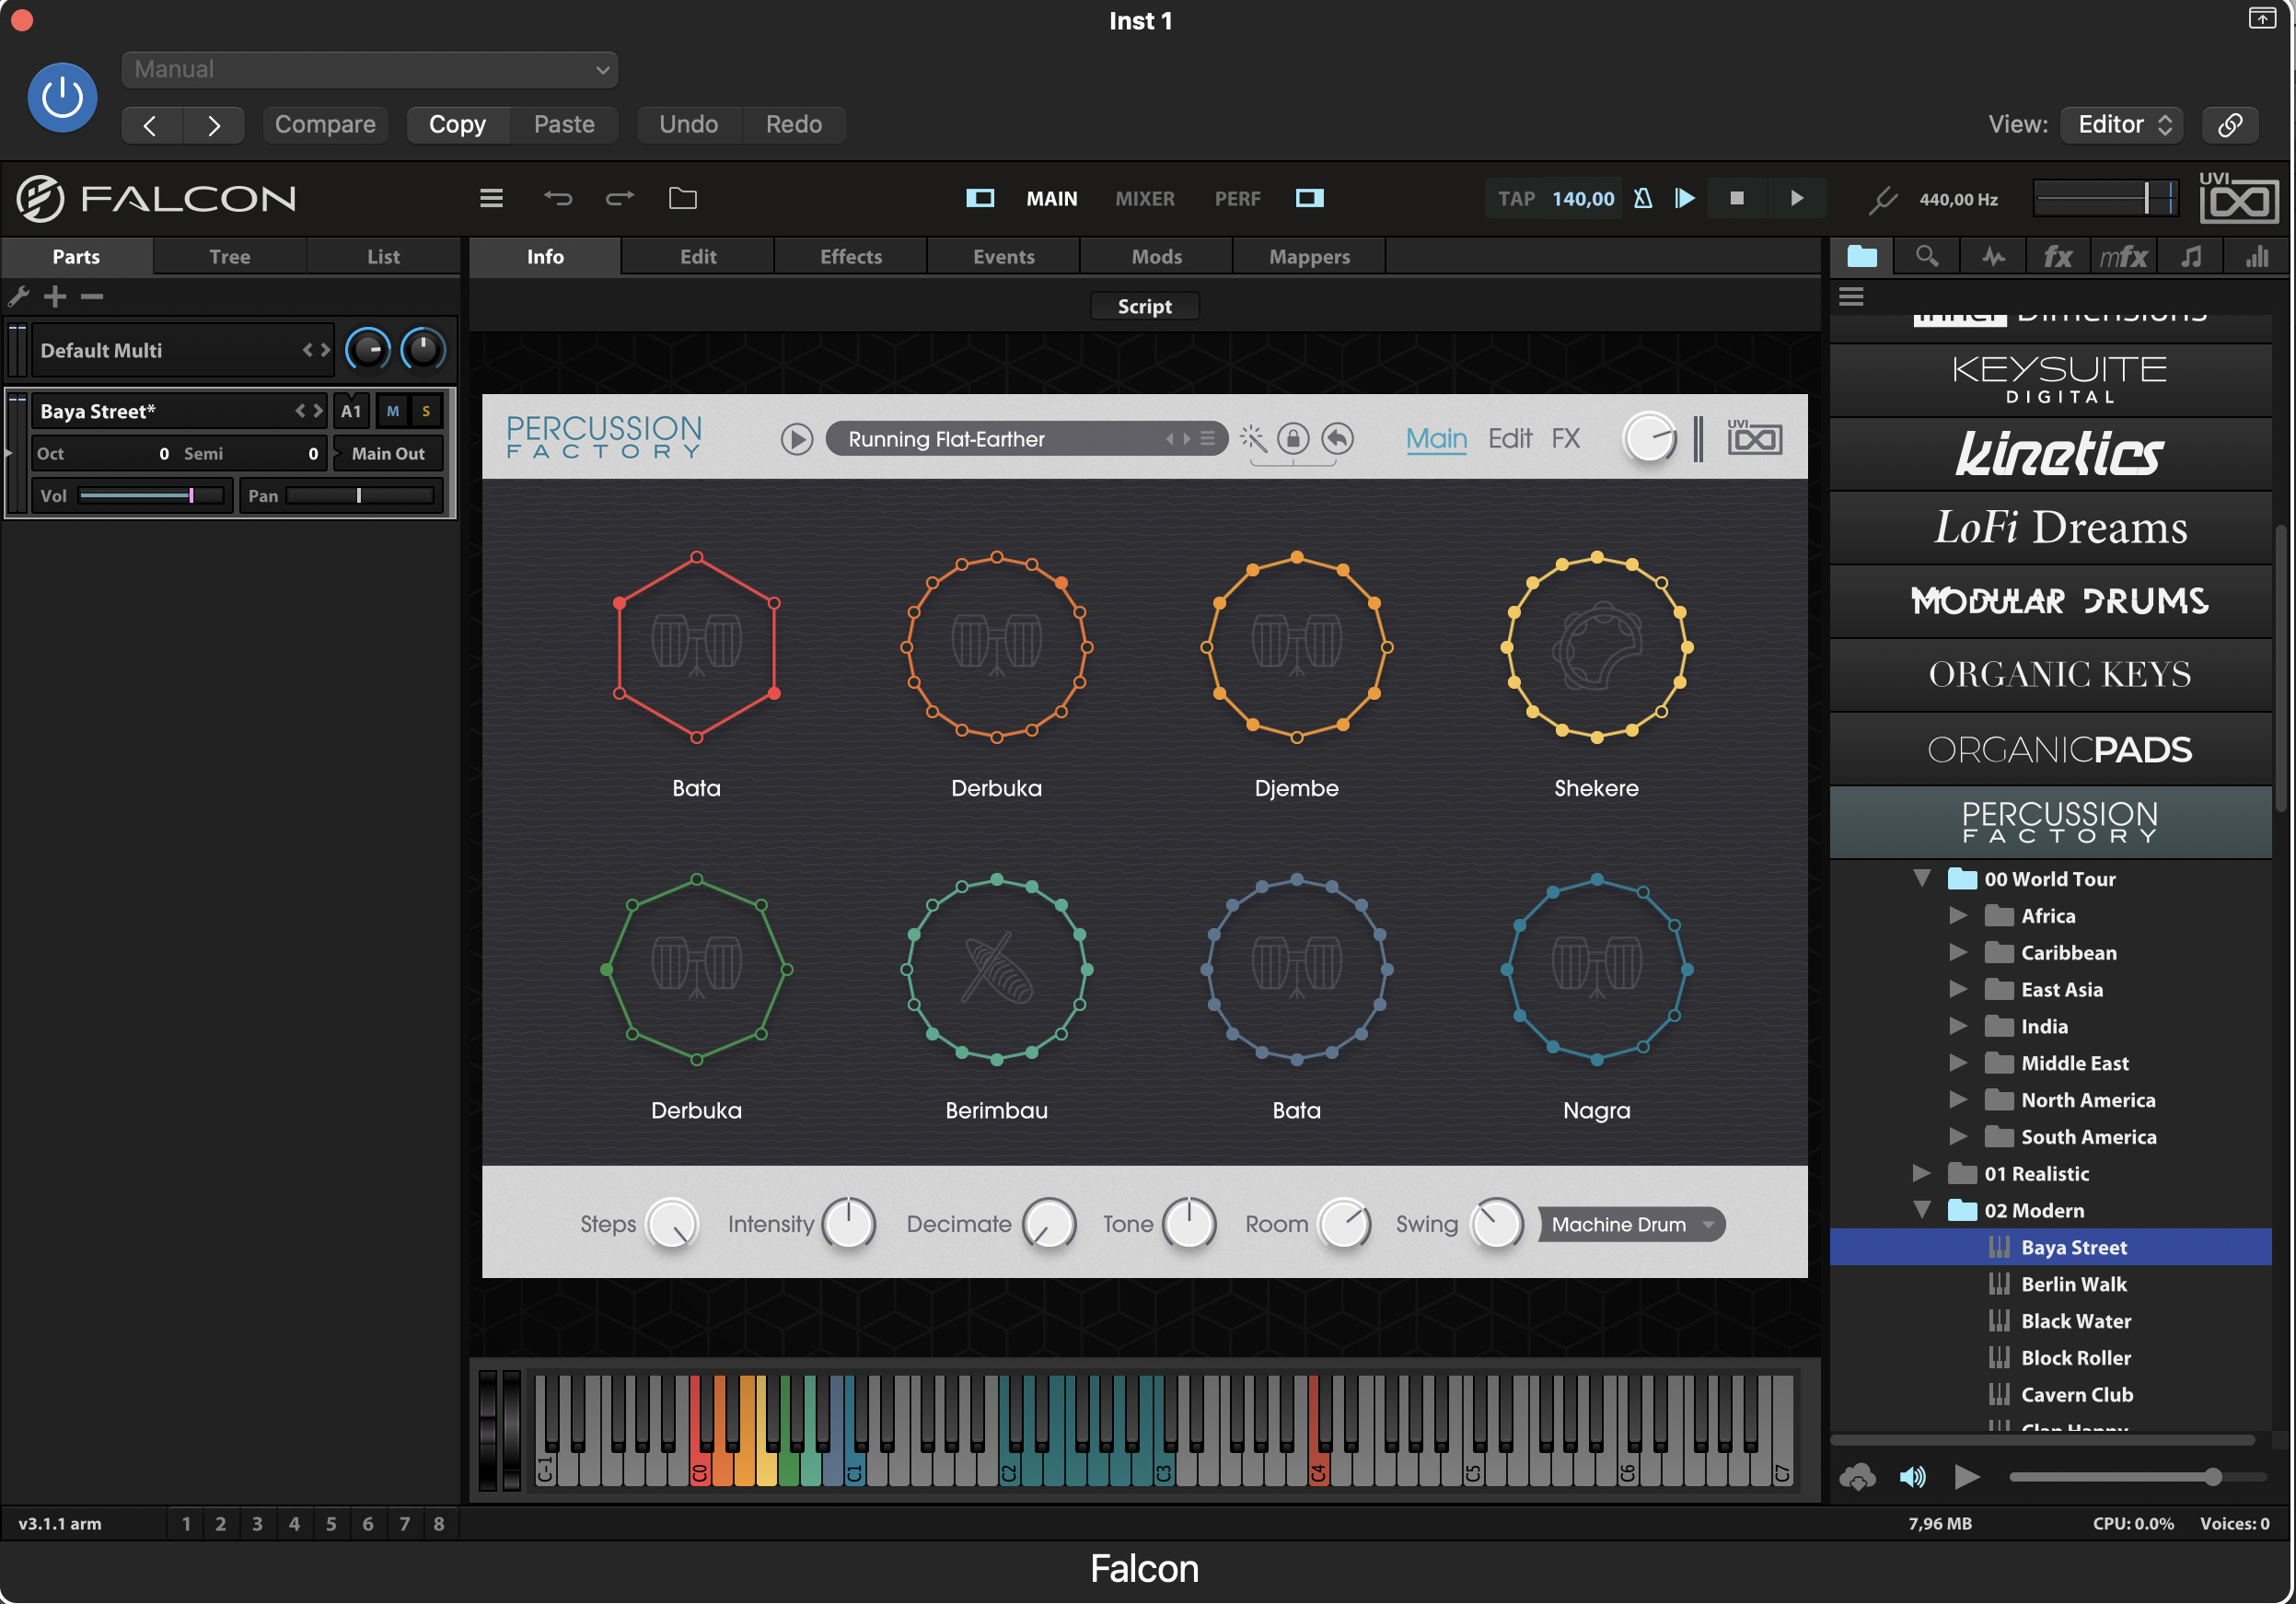
Task: Click the open folder icon in toolbar
Action: 682,198
